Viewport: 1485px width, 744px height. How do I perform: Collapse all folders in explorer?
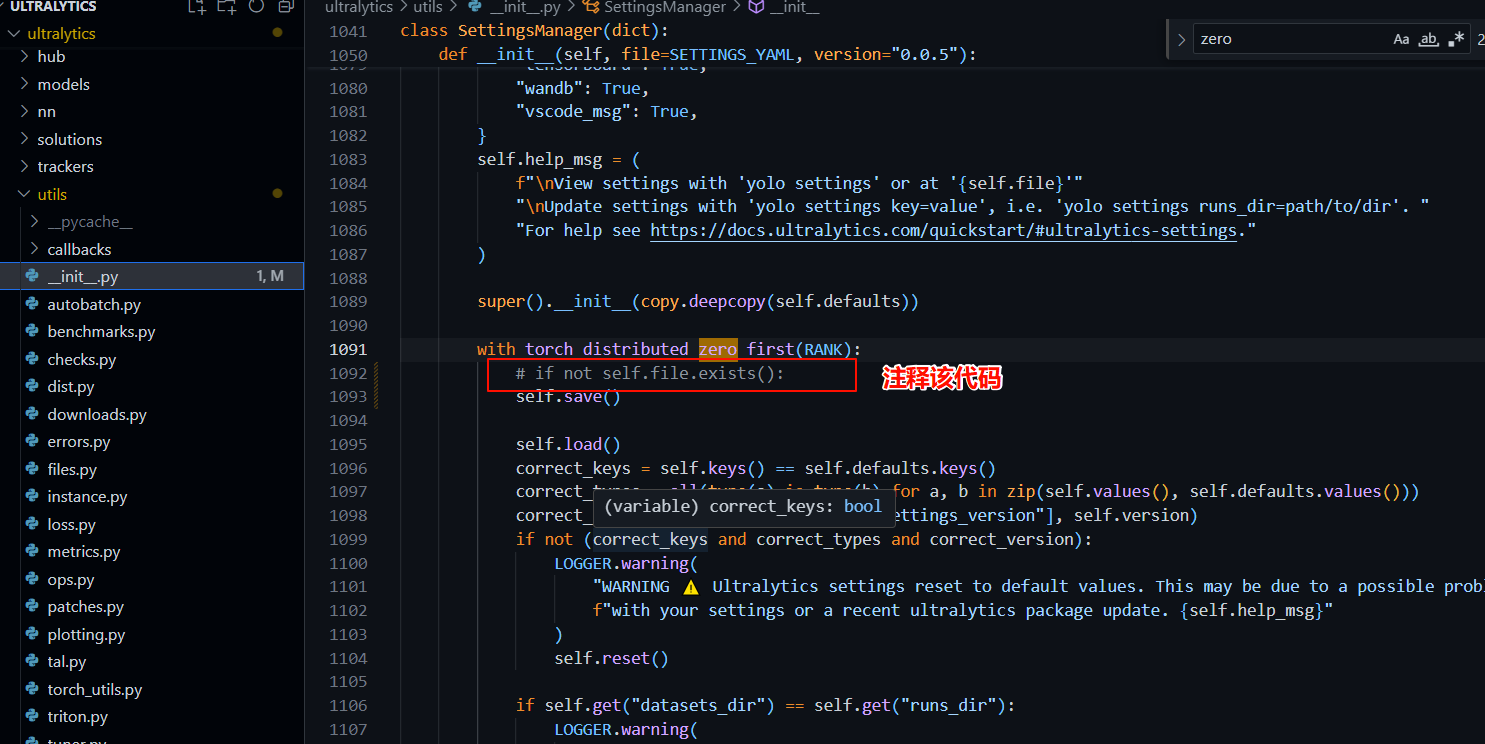pyautogui.click(x=284, y=7)
